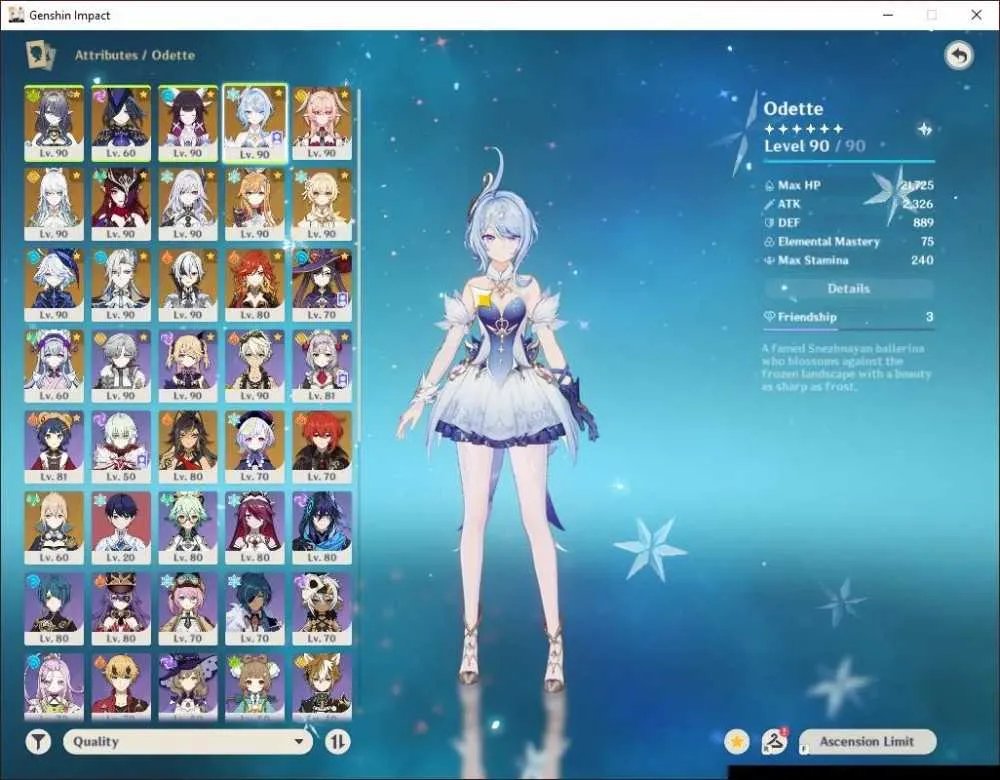Select the witch-hat character portrait at Lv. 70
Viewport: 1000px width, 780px height.
(322, 285)
